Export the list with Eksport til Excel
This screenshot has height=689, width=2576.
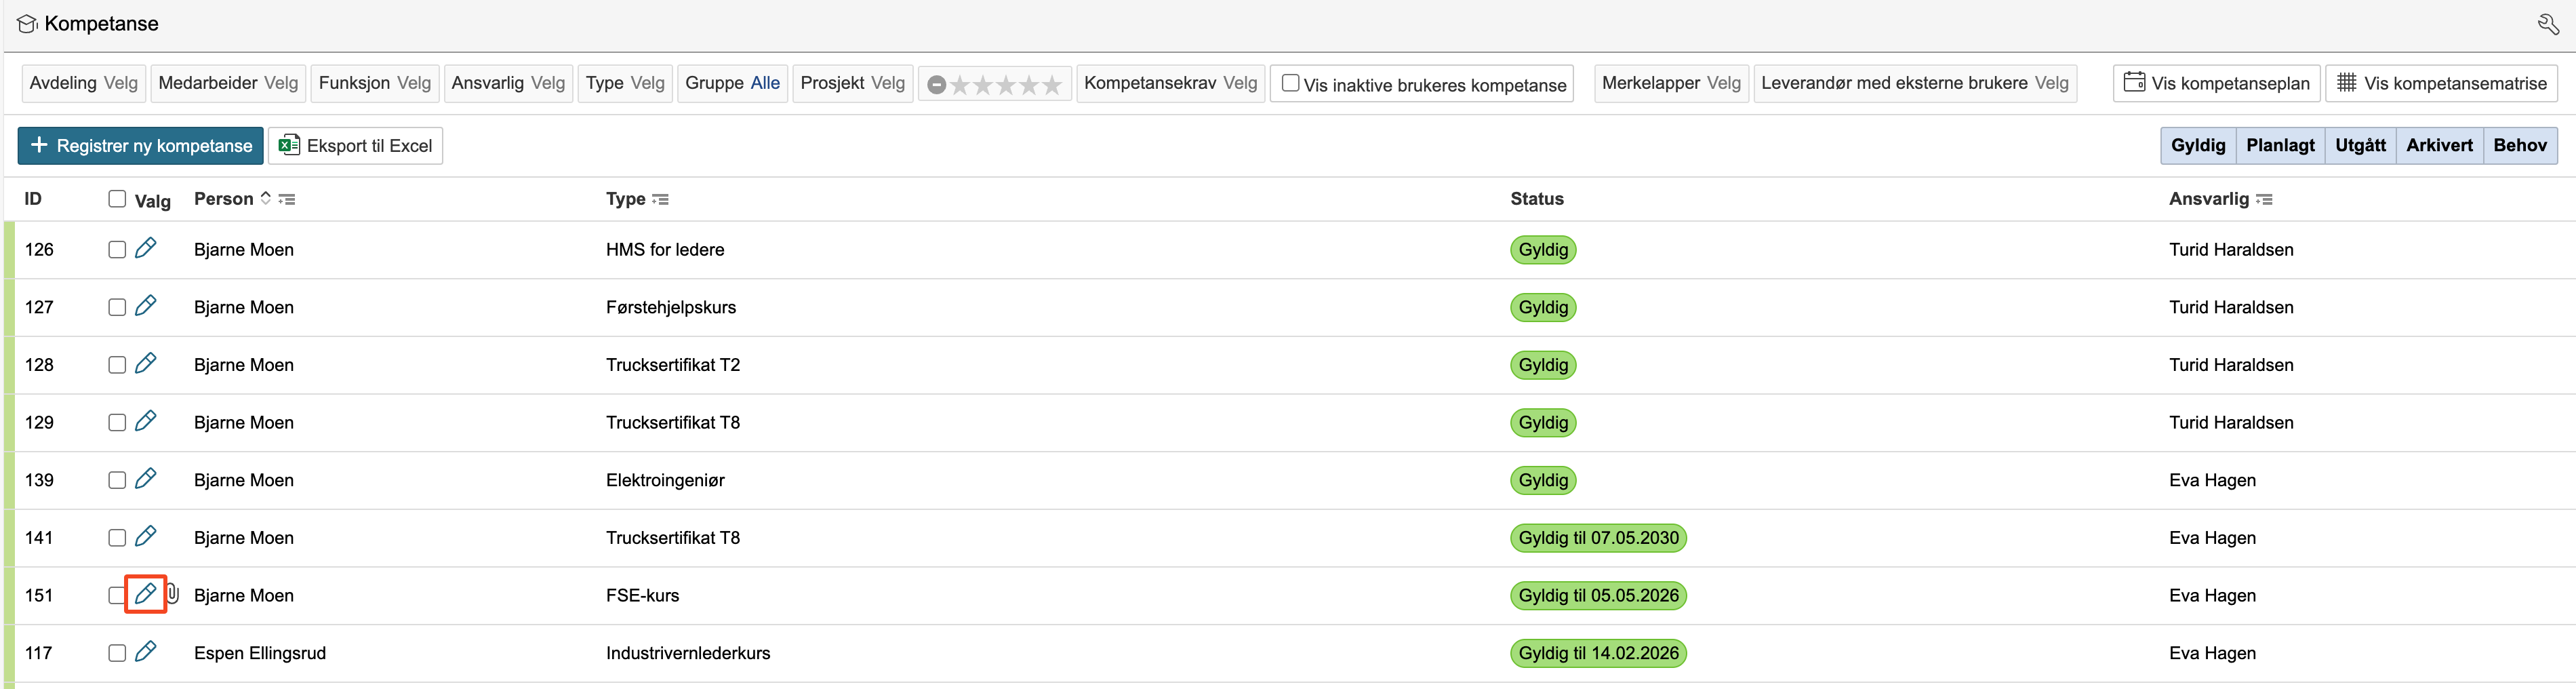pos(355,145)
